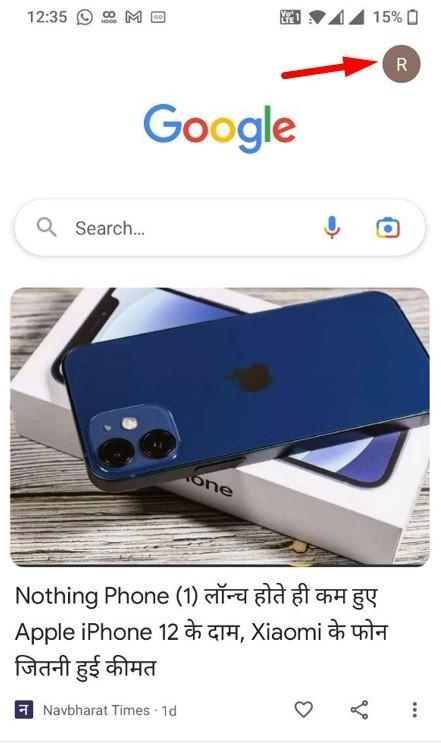Share the iPhone 12 news article
The image size is (441, 750).
360,709
